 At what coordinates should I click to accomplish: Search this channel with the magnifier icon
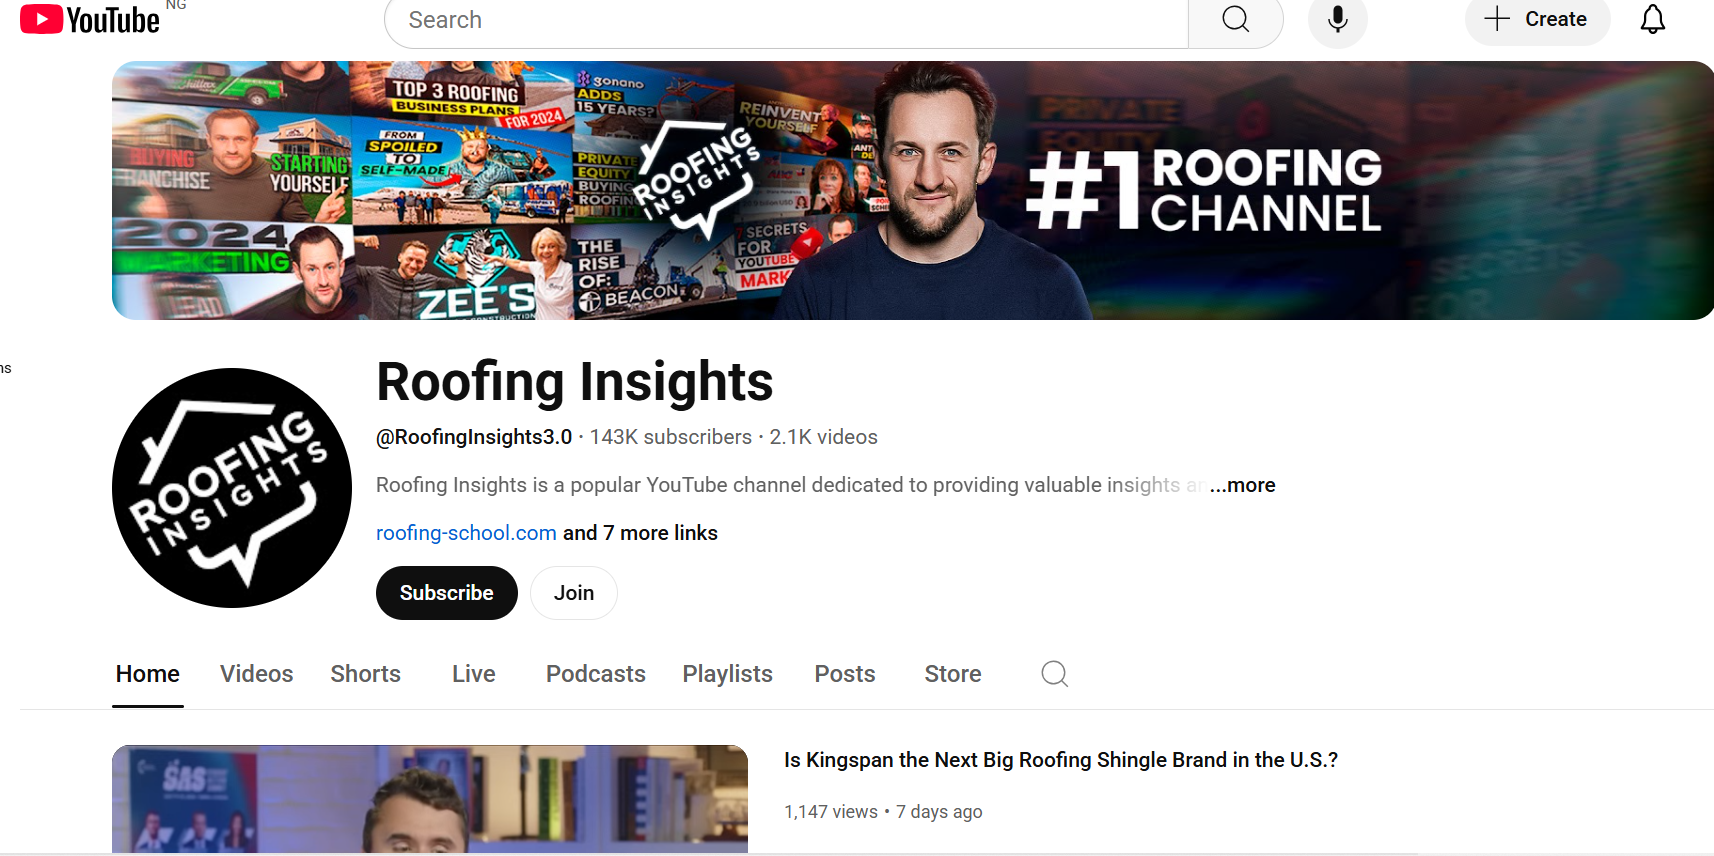pyautogui.click(x=1055, y=674)
